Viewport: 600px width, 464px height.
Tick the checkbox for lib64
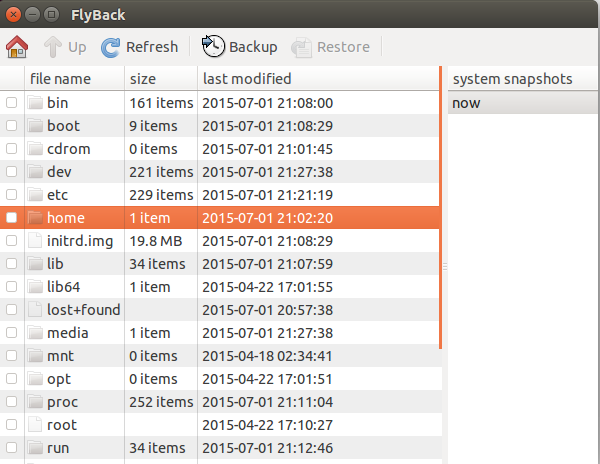click(x=11, y=287)
